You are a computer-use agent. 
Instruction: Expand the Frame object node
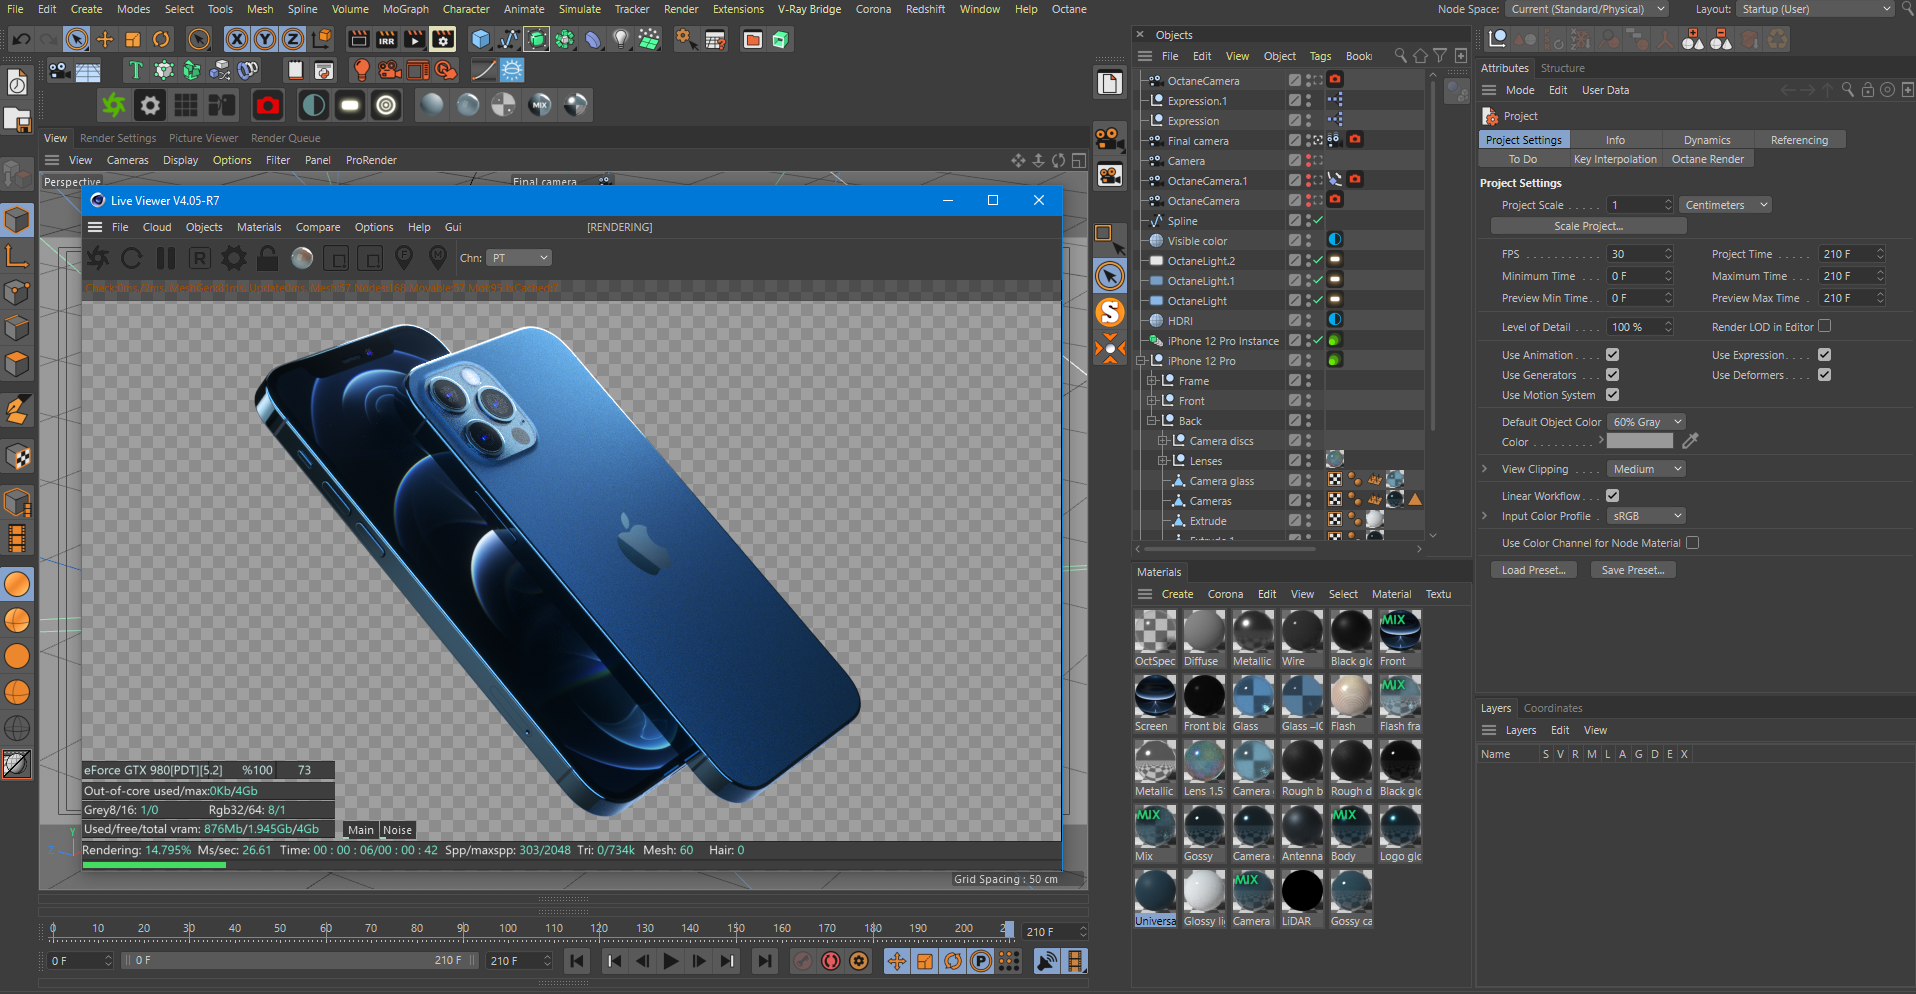pos(1152,381)
